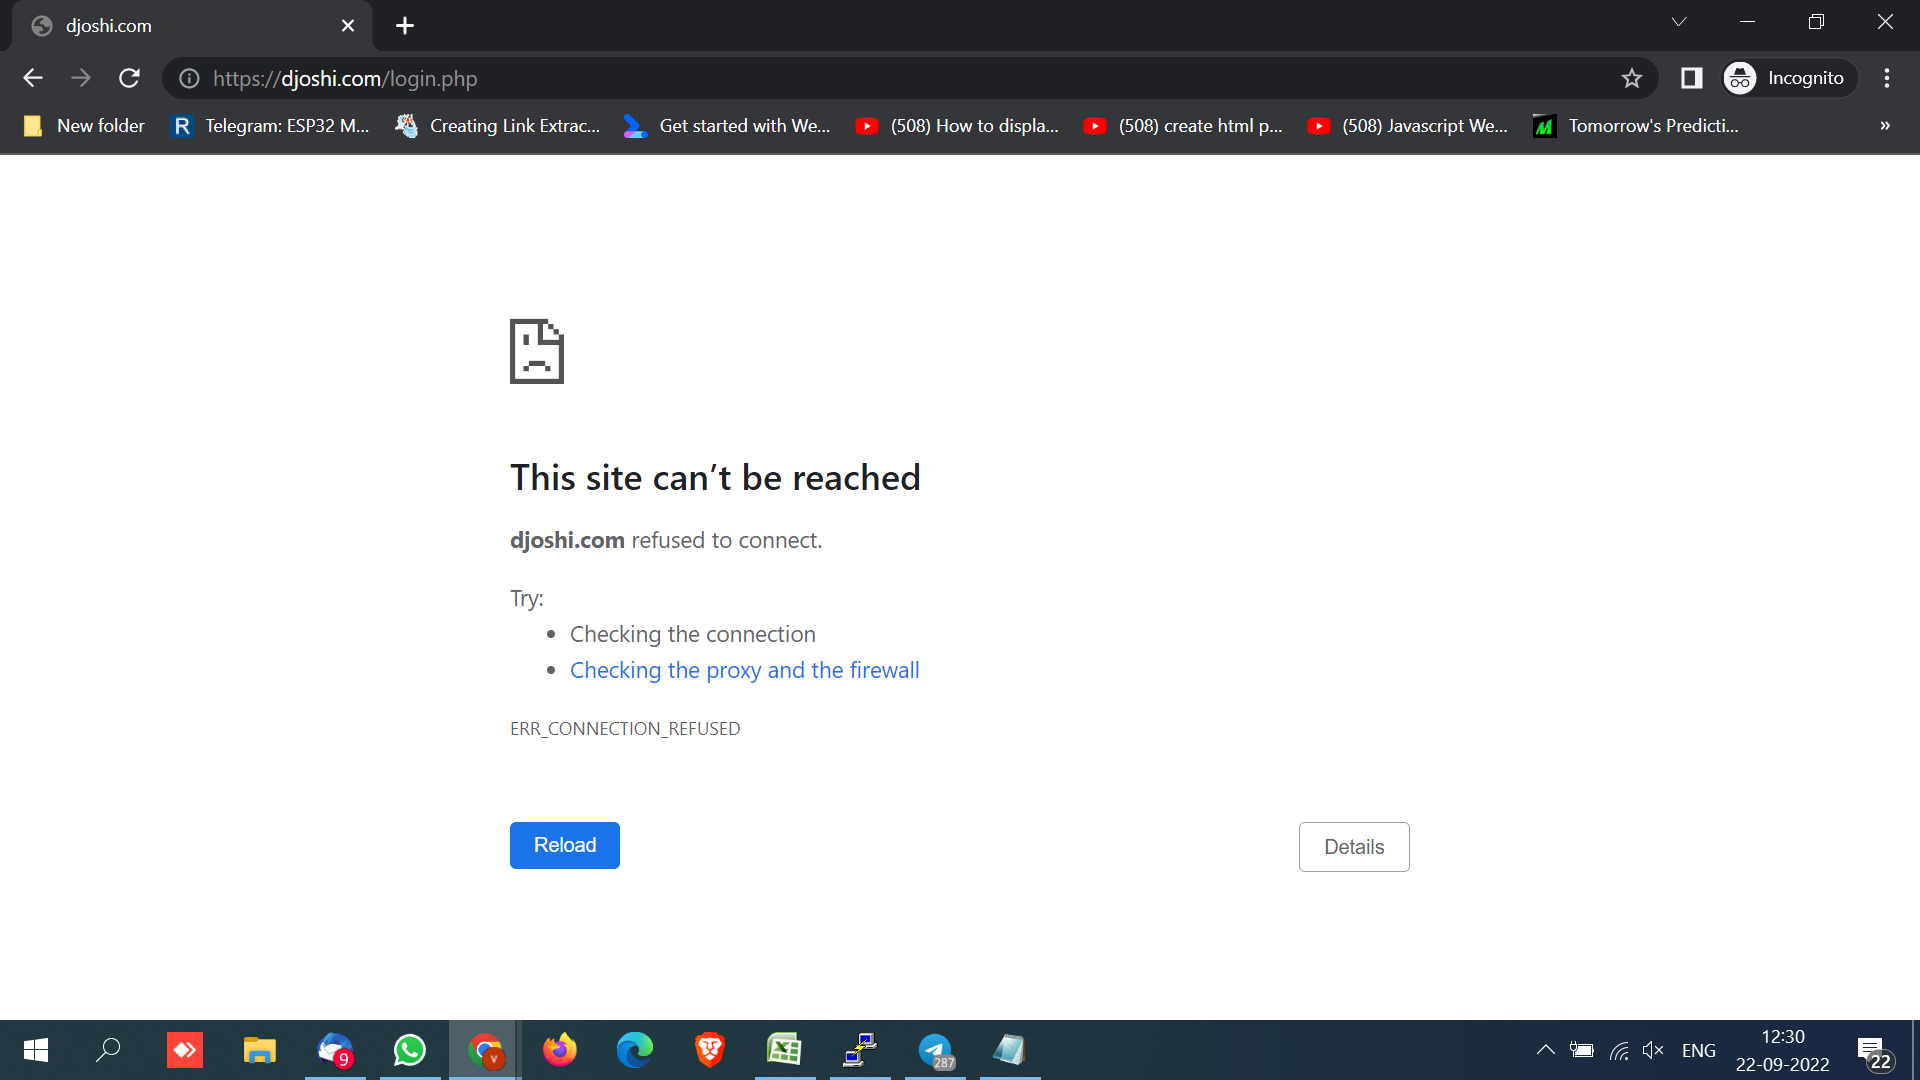Open Tomorrow's Prediction bookmark
The image size is (1920, 1080).
[x=1637, y=126]
